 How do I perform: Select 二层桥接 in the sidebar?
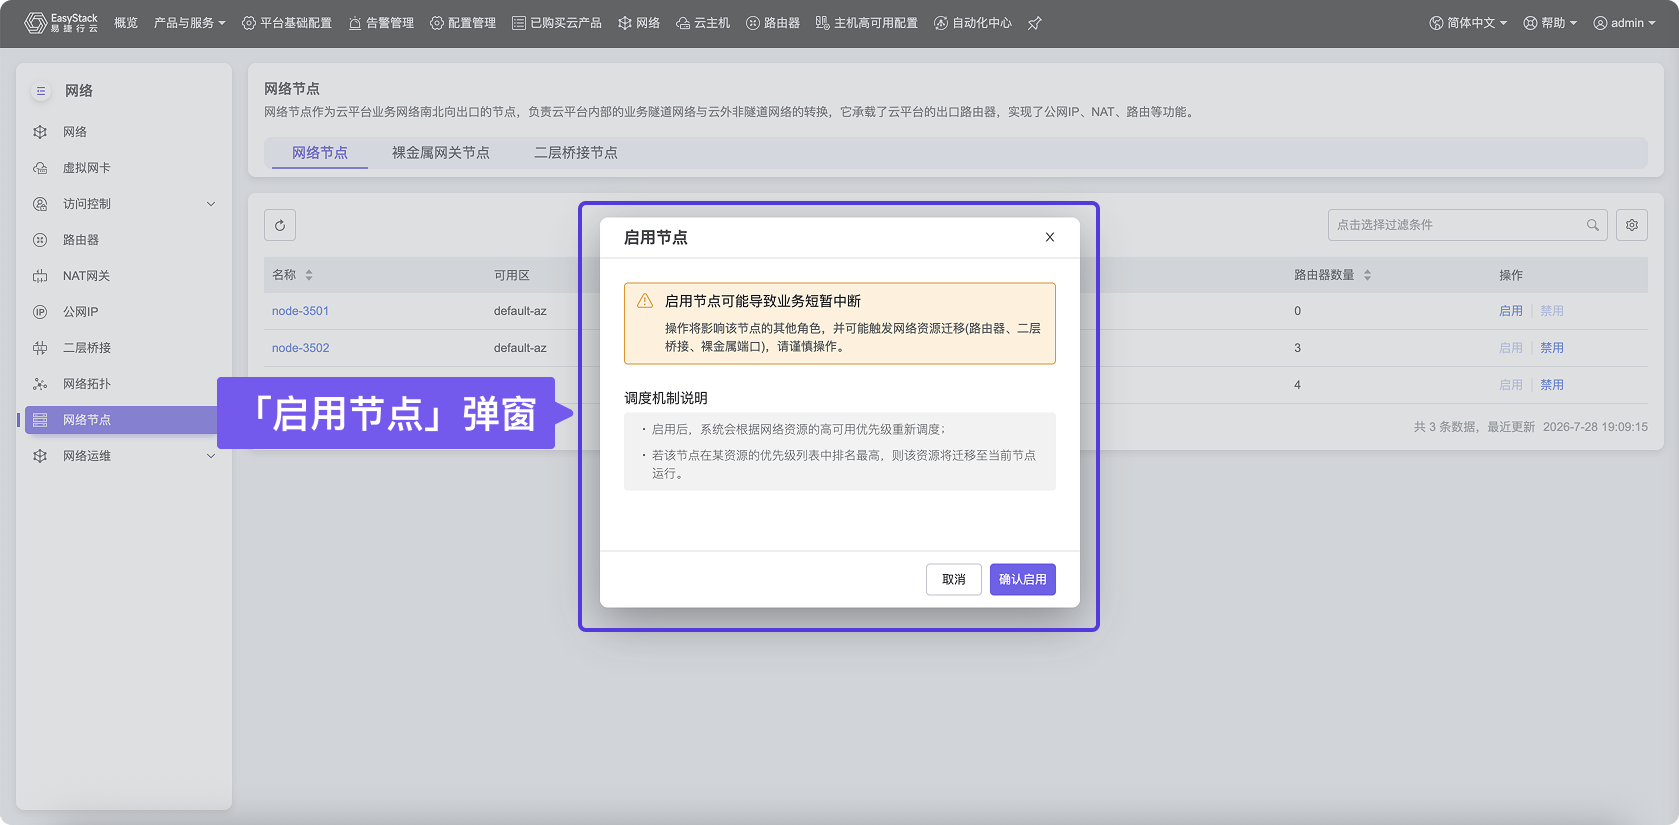click(x=124, y=348)
